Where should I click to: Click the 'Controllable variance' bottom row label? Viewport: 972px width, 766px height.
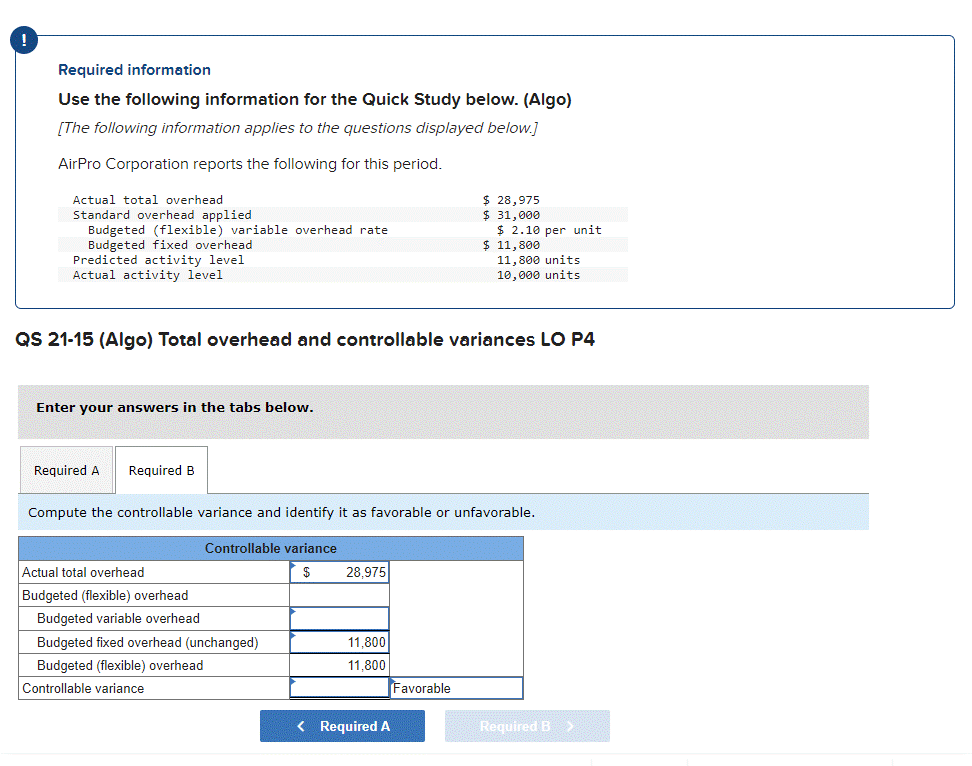point(83,688)
